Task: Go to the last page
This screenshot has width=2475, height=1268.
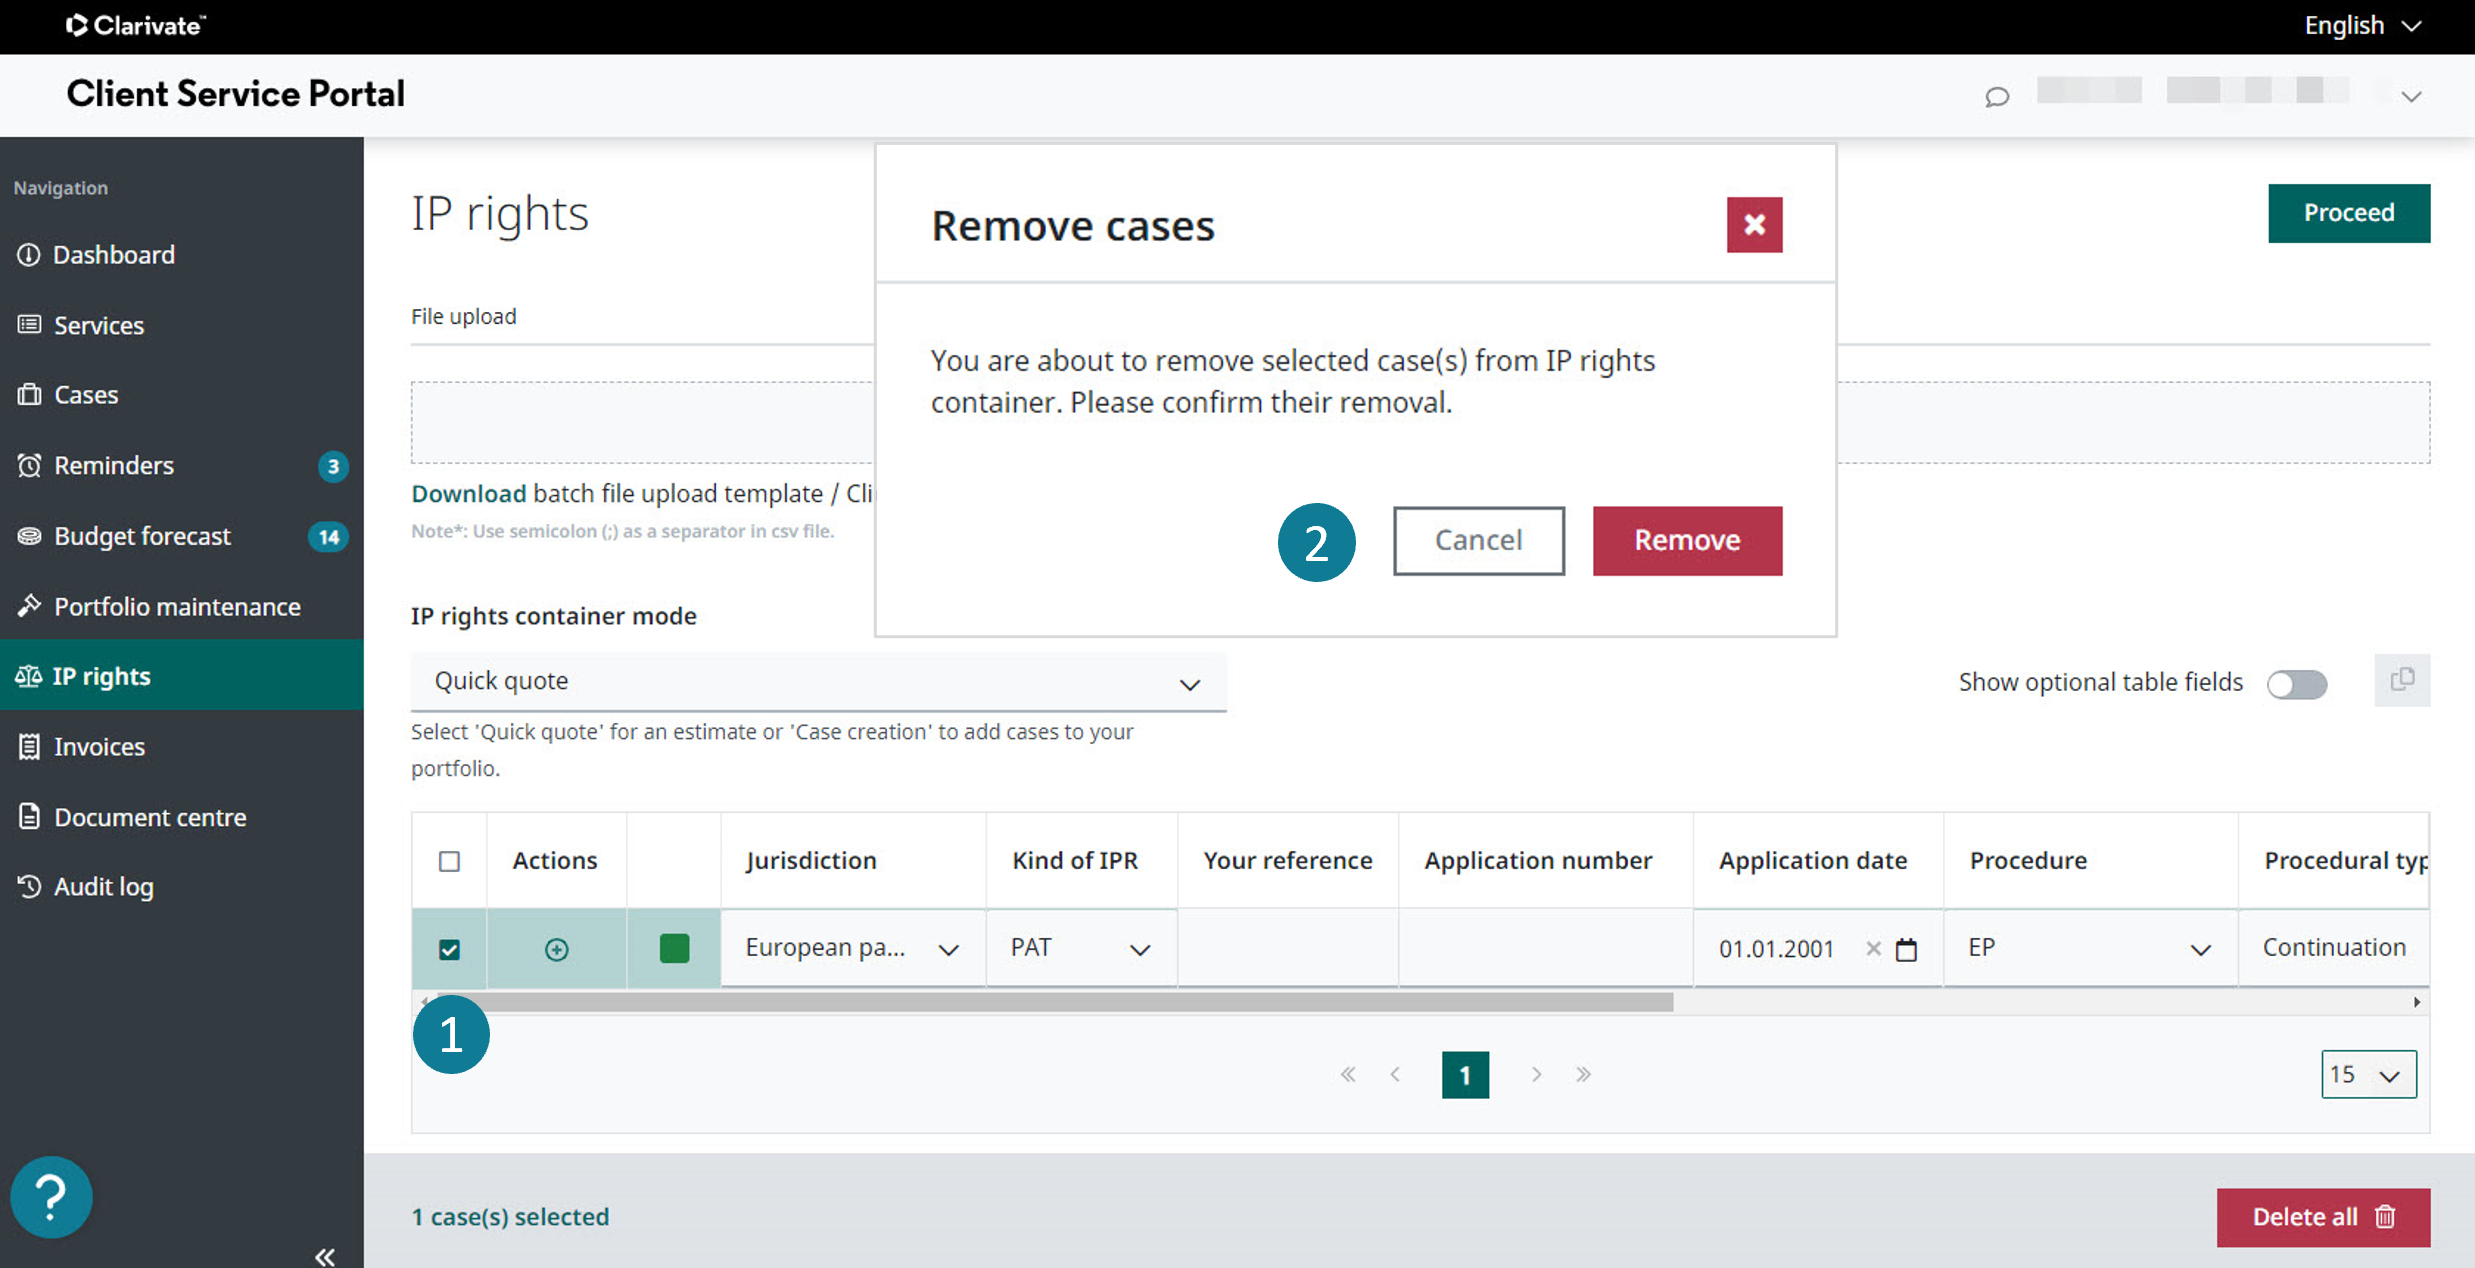Action: pyautogui.click(x=1583, y=1074)
